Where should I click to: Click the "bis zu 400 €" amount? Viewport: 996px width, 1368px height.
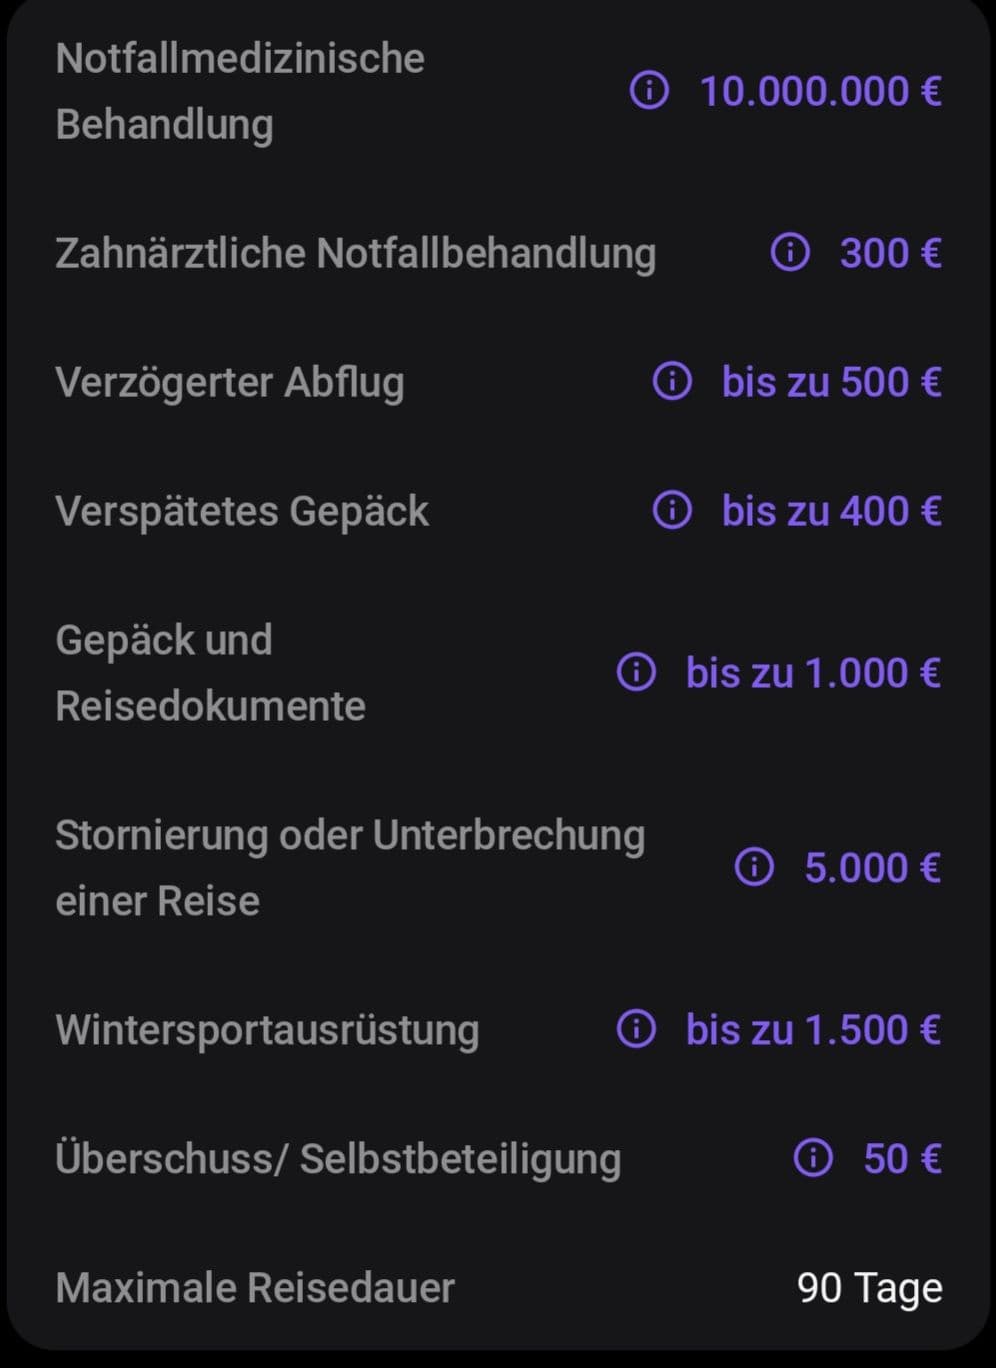pyautogui.click(x=831, y=511)
